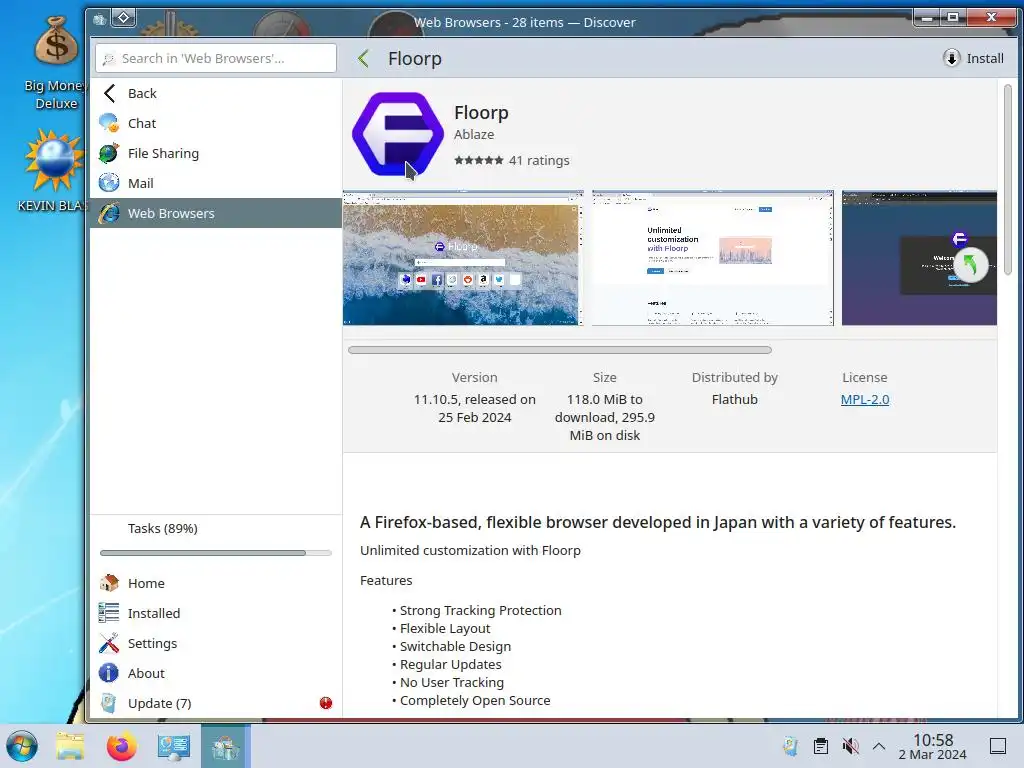
Task: Select File Sharing category
Action: click(x=216, y=153)
